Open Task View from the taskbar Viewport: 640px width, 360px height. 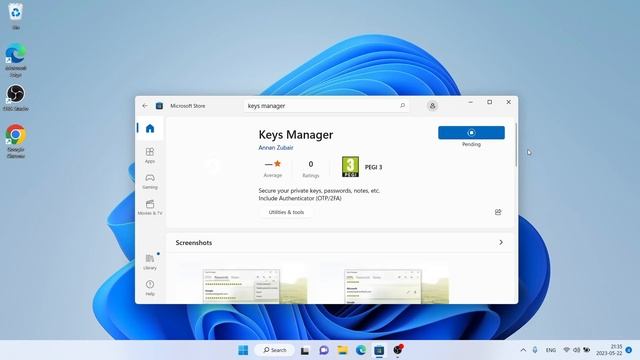[x=305, y=350]
